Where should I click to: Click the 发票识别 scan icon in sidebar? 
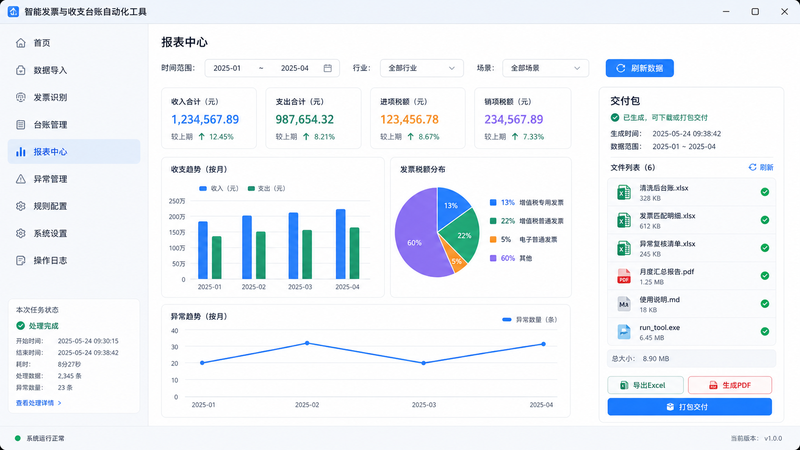tap(20, 97)
